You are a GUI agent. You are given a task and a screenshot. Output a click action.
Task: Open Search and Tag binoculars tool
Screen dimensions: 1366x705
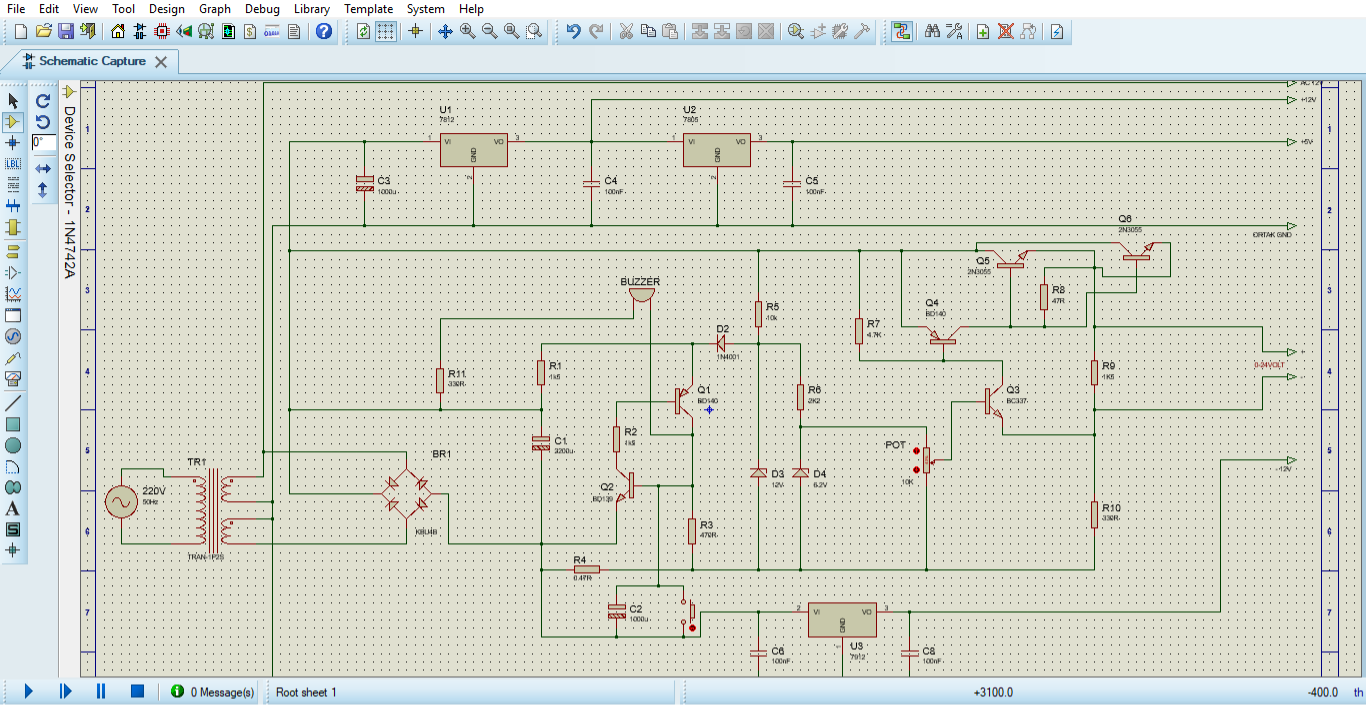932,31
